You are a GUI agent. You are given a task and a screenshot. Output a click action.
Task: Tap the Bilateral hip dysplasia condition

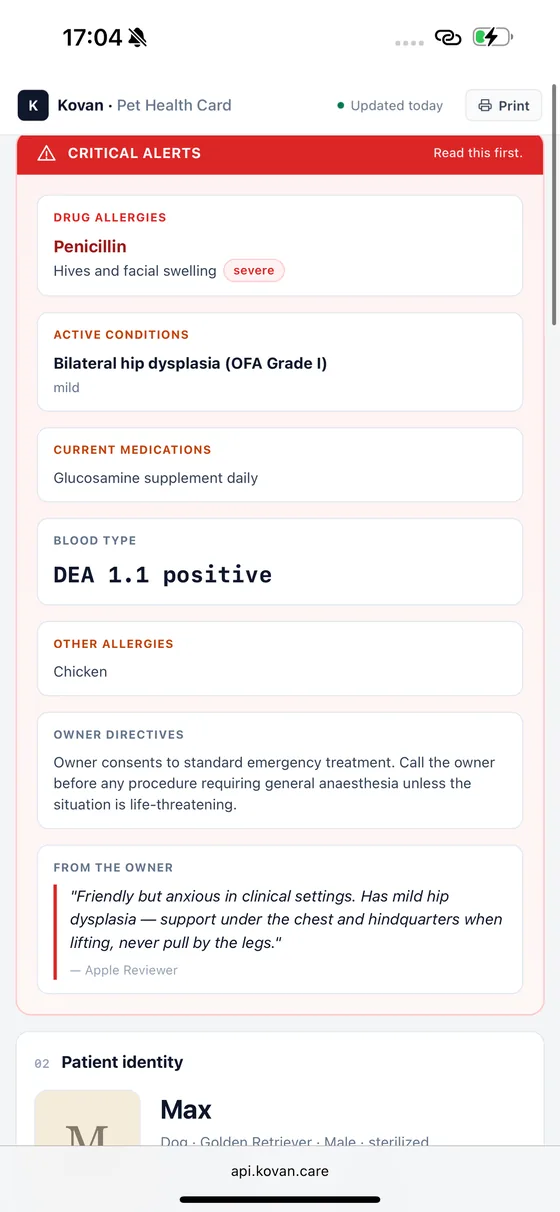(x=190, y=363)
